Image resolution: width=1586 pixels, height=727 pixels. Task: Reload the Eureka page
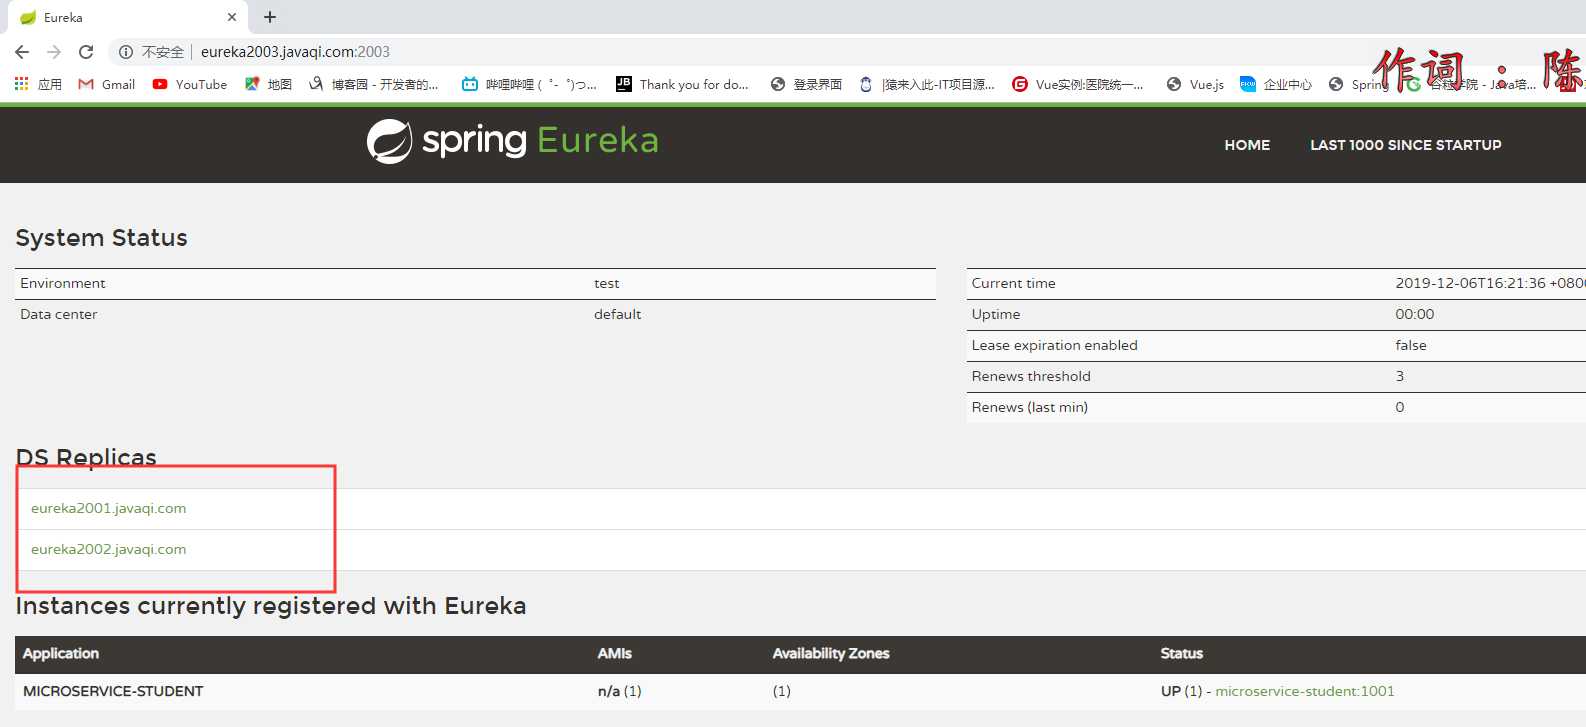[86, 52]
